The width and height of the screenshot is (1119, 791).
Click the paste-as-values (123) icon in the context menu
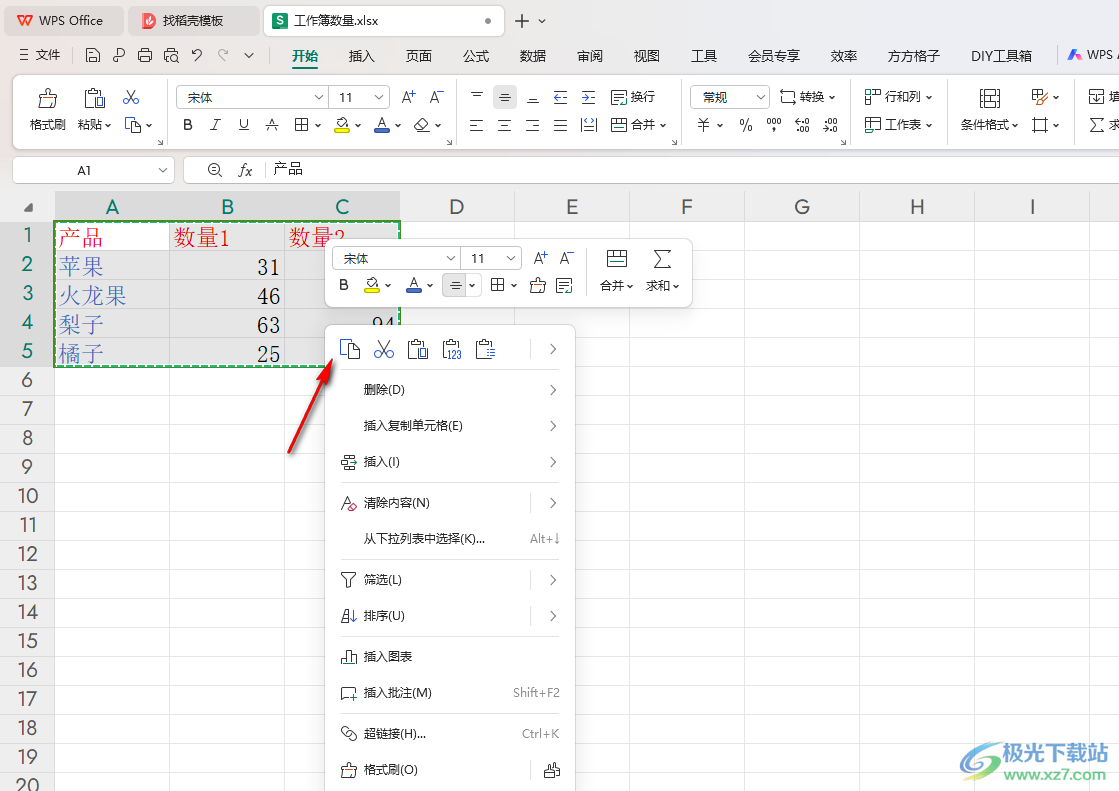point(452,349)
